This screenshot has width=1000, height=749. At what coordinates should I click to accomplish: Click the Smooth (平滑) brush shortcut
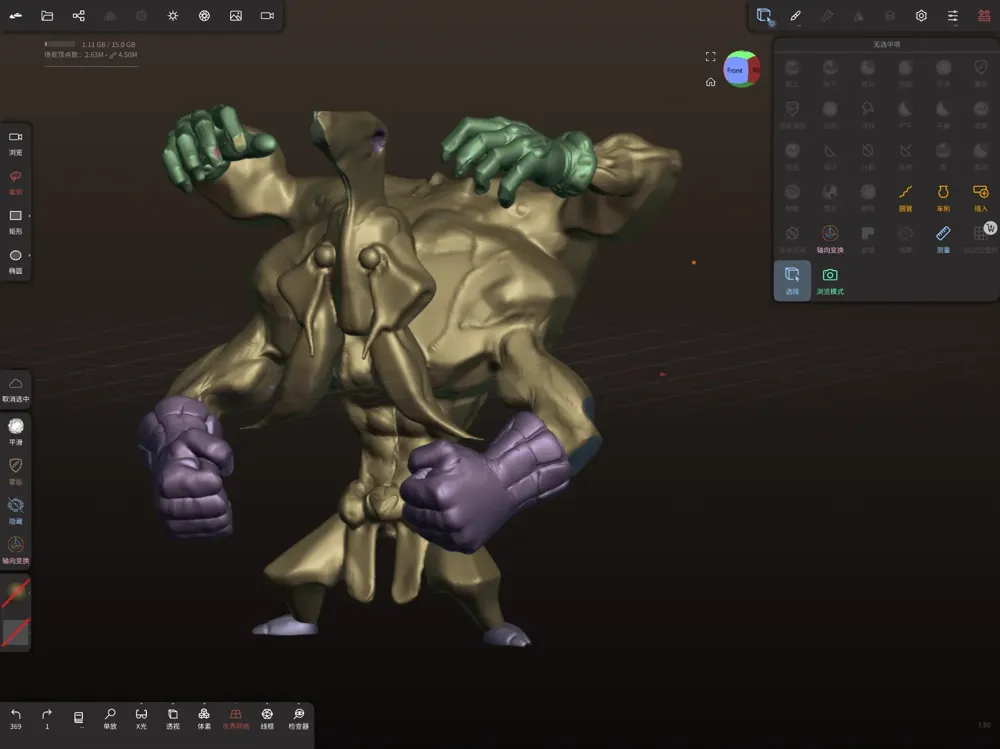pyautogui.click(x=15, y=431)
